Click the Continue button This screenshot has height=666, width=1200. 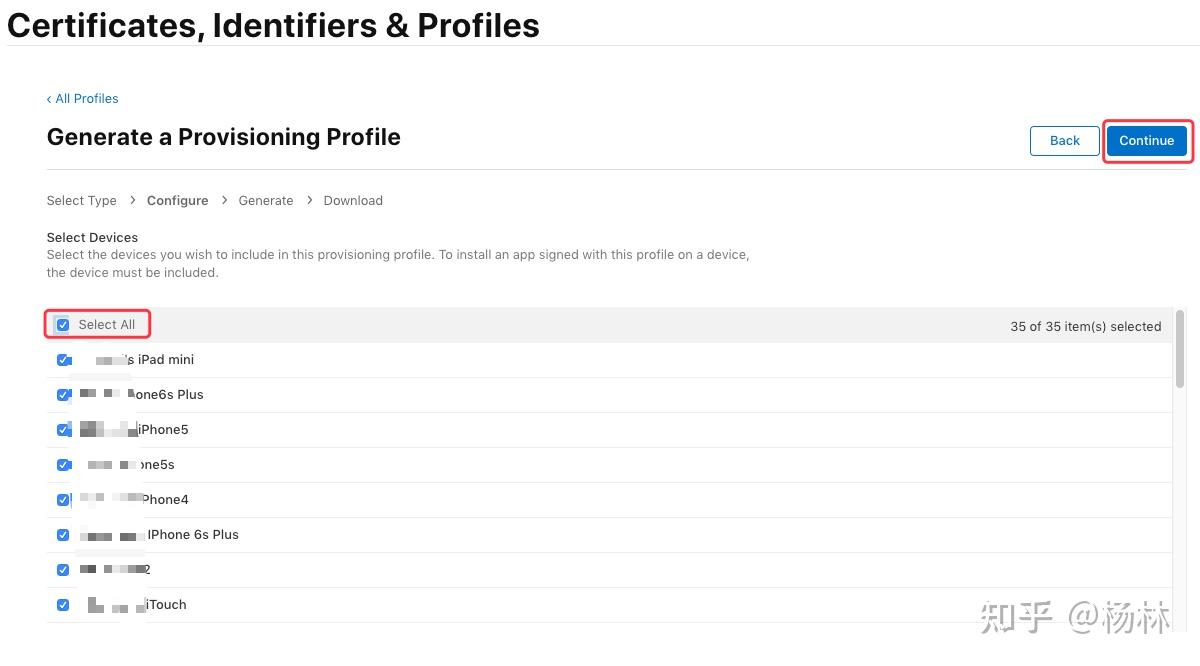tap(1146, 141)
